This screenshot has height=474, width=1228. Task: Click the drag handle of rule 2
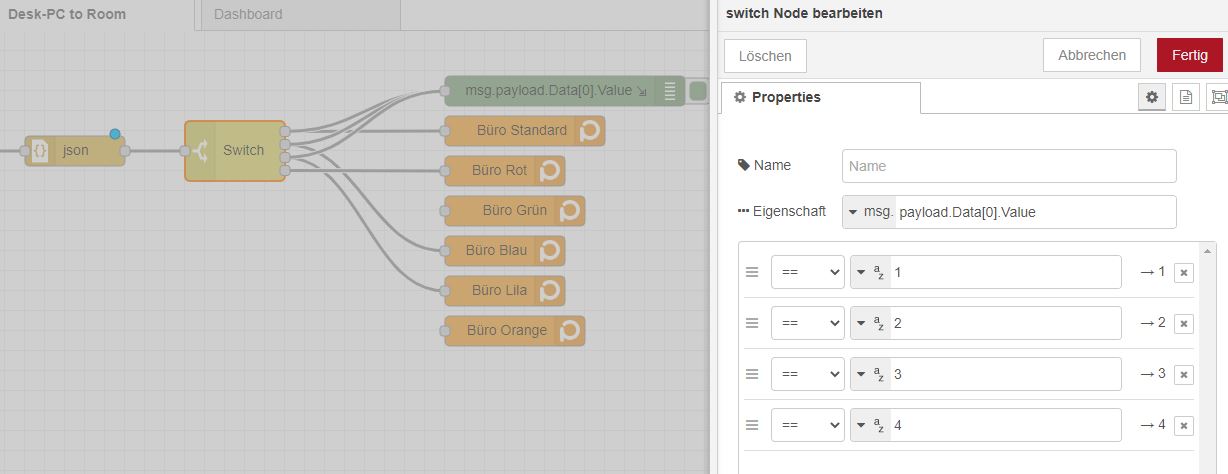[752, 323]
